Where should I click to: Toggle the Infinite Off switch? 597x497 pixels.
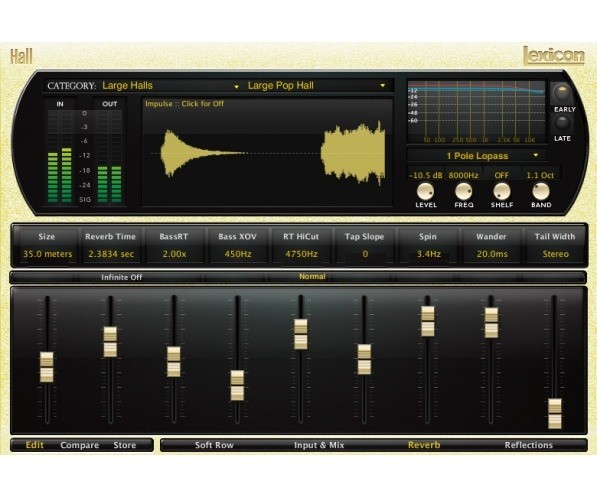click(121, 277)
